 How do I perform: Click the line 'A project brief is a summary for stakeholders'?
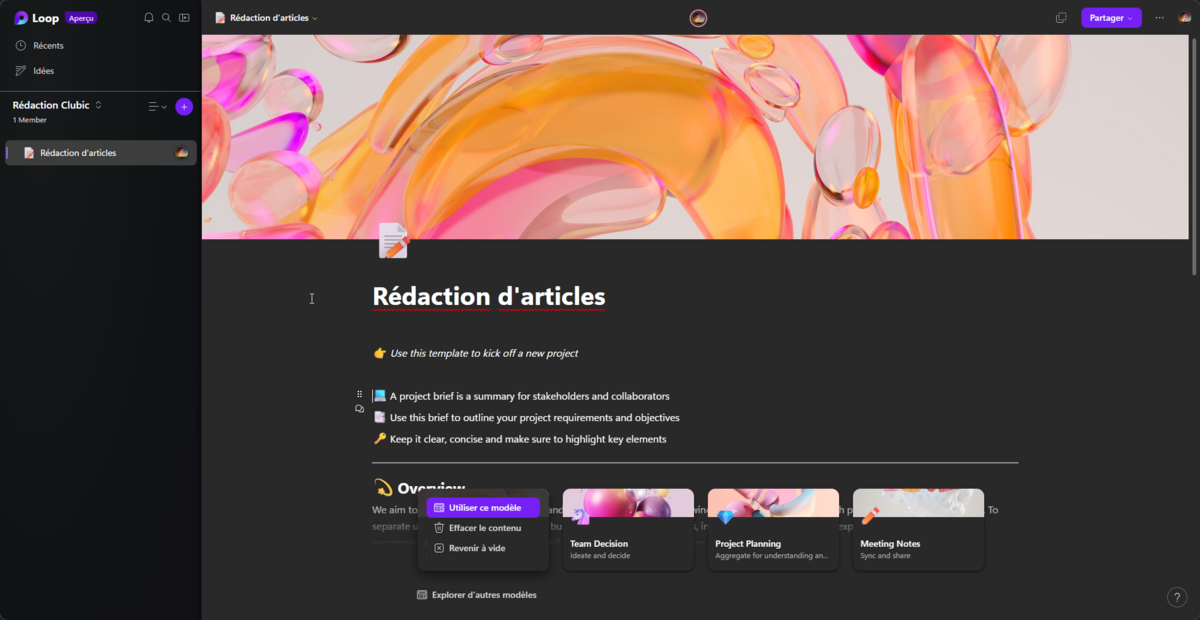530,396
